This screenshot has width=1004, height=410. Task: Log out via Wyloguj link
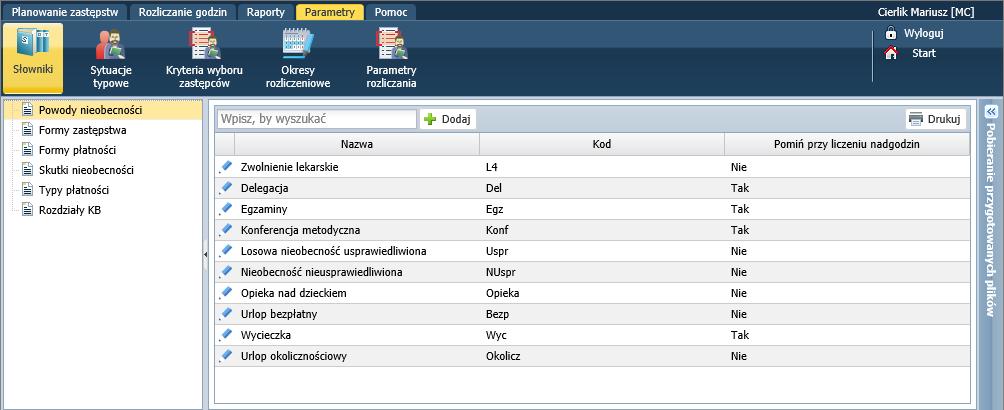click(923, 33)
